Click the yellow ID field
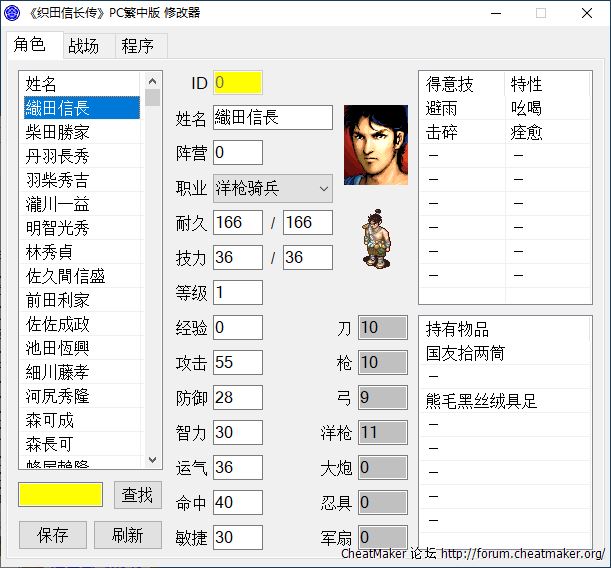Viewport: 611px width, 568px height. point(238,82)
